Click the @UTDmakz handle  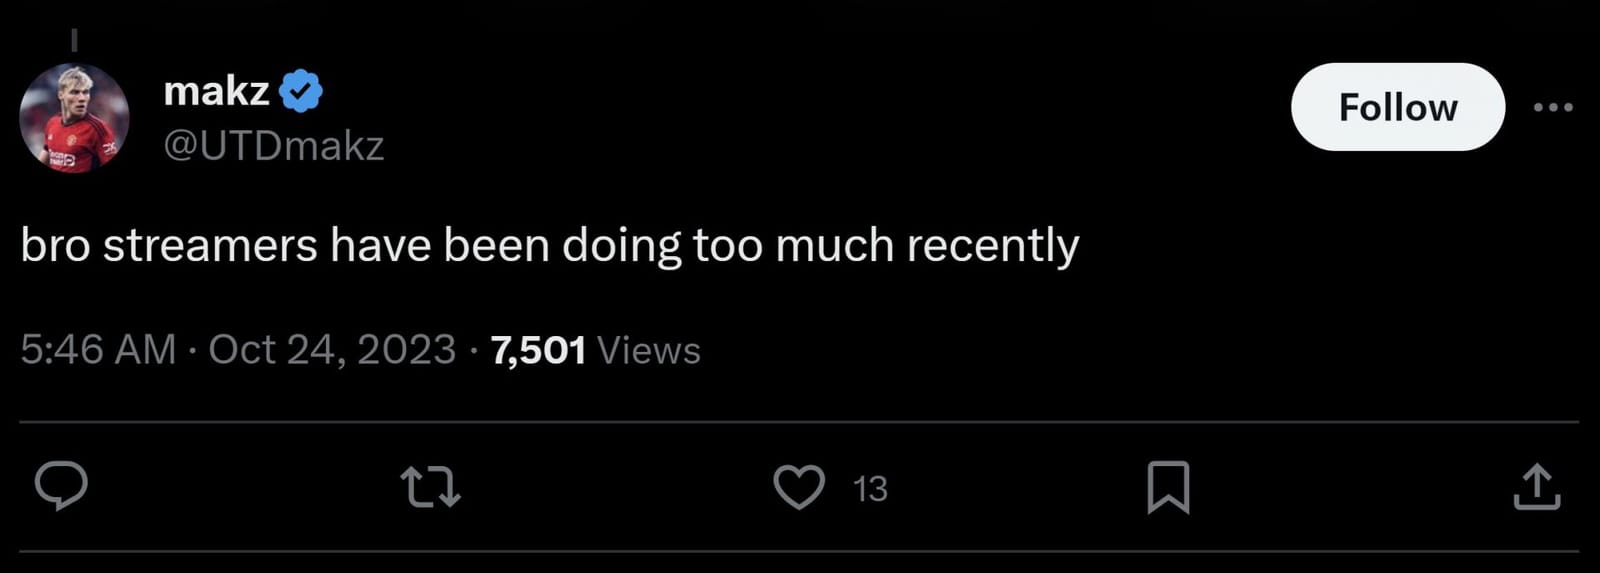tap(273, 146)
